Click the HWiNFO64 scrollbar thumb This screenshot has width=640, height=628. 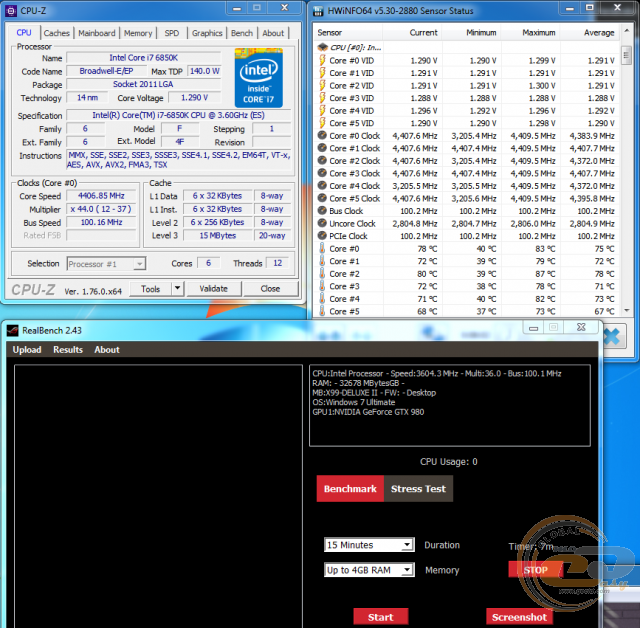(627, 55)
